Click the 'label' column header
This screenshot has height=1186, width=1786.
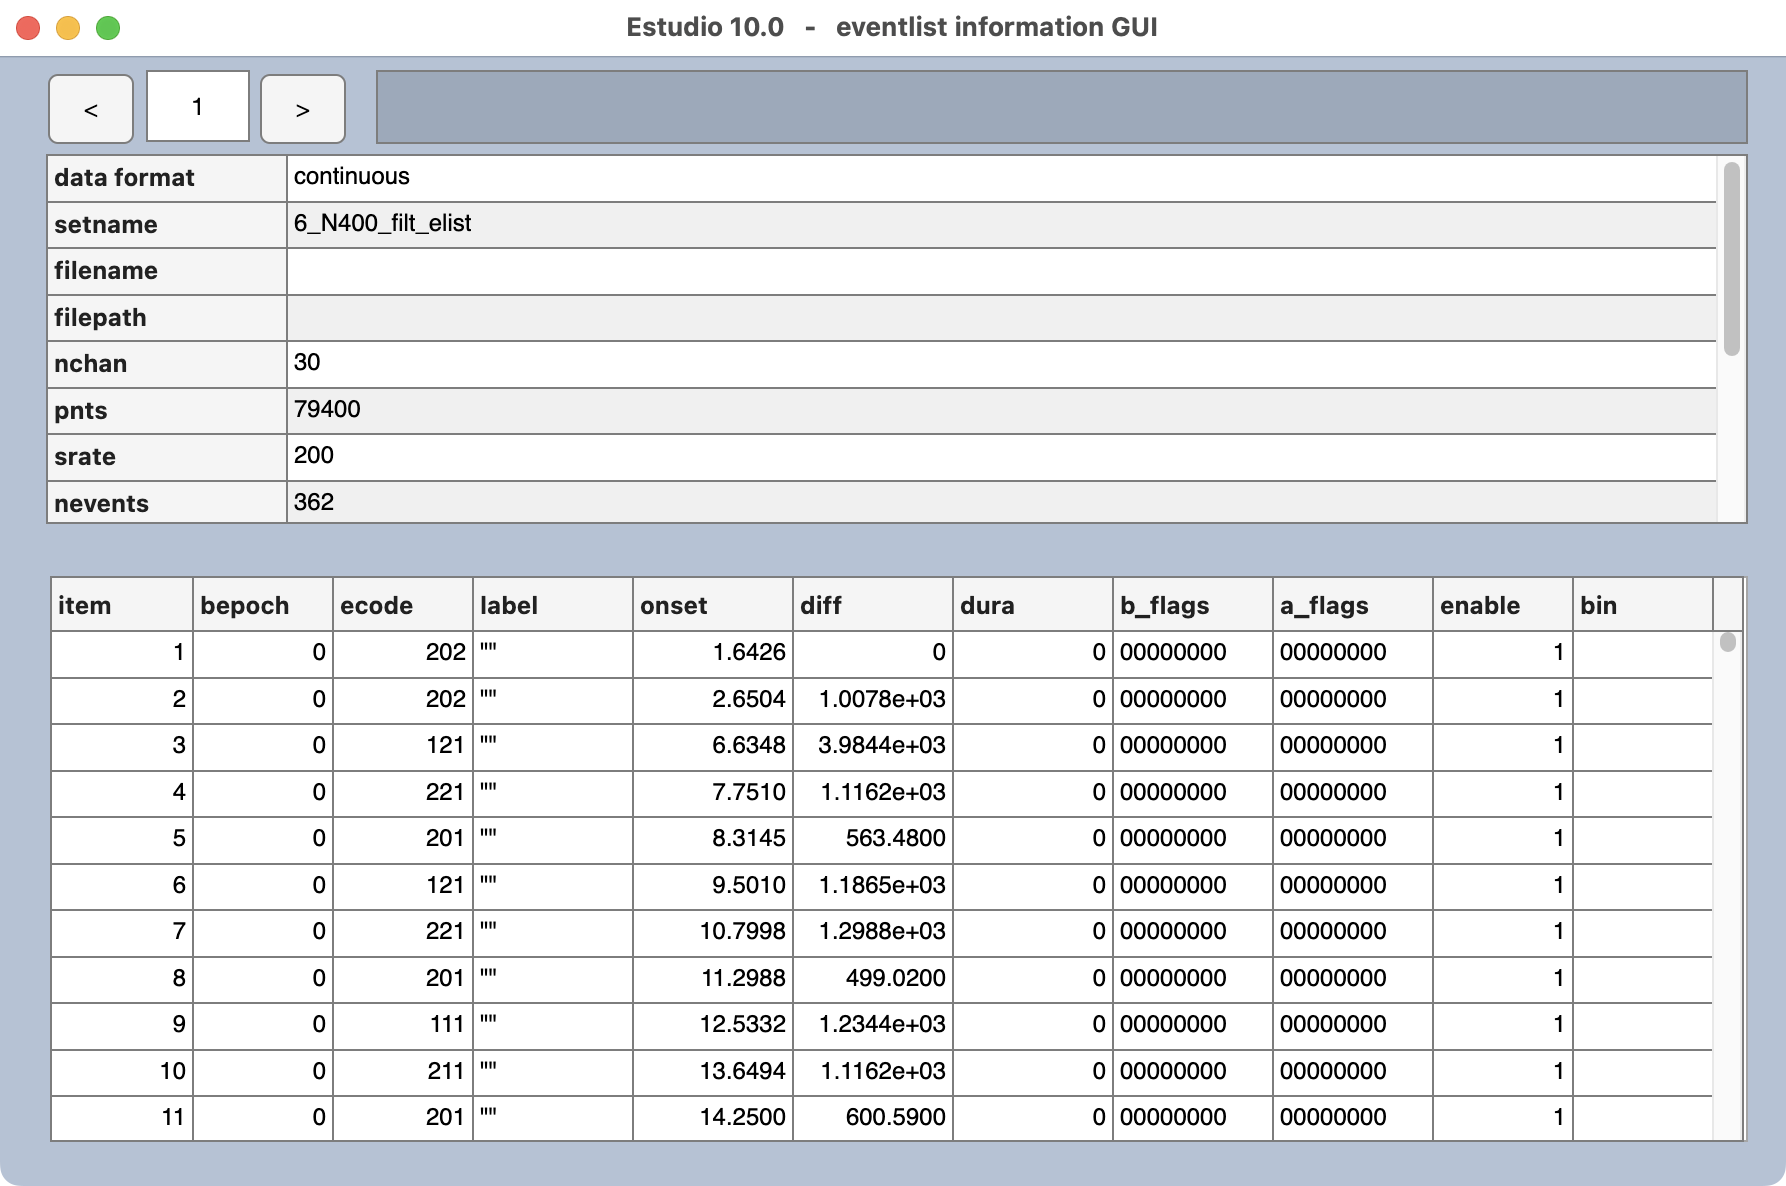pos(553,605)
